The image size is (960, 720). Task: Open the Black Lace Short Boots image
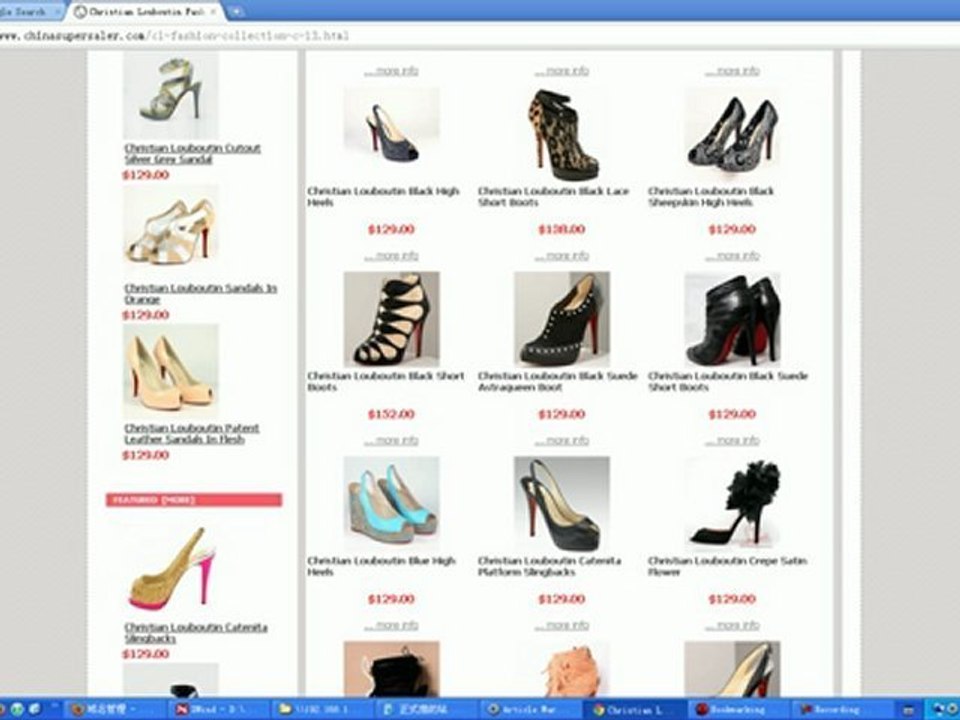pos(561,133)
